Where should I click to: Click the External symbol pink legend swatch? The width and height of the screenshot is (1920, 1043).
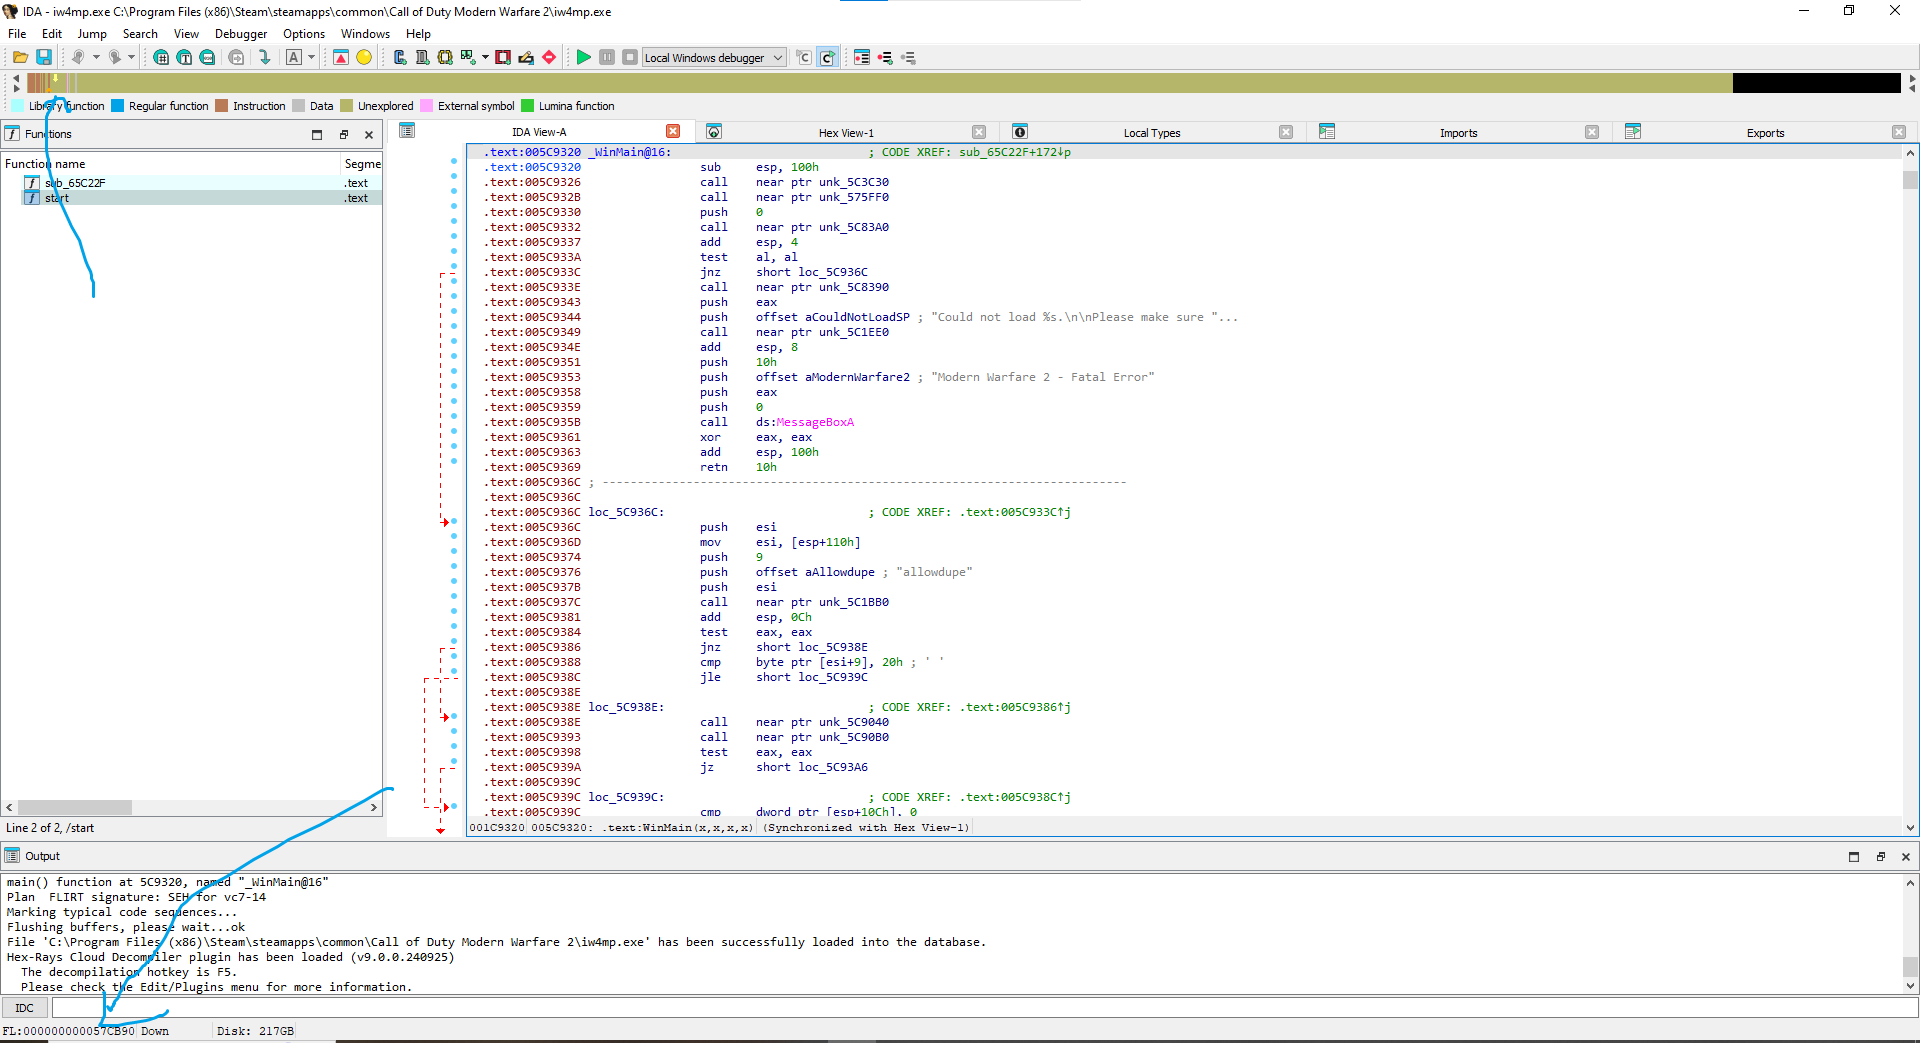point(427,106)
